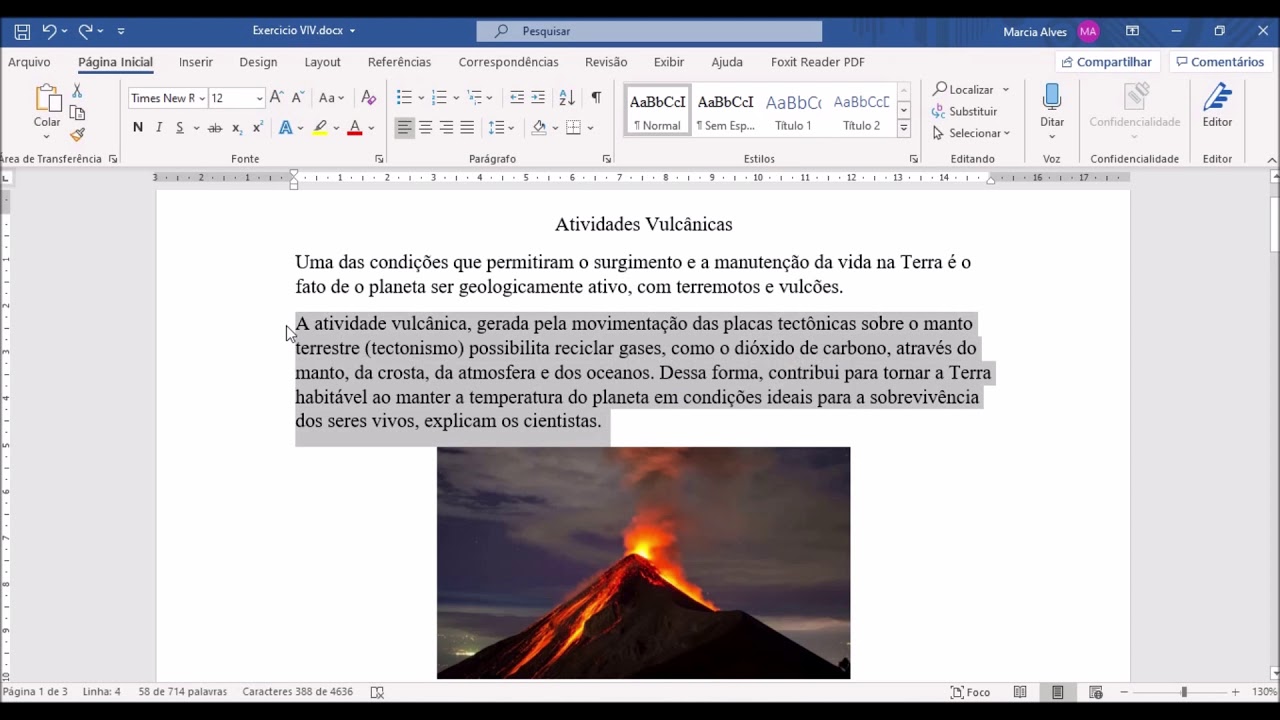Adjust the zoom slider handle
This screenshot has width=1280, height=720.
[x=1184, y=692]
